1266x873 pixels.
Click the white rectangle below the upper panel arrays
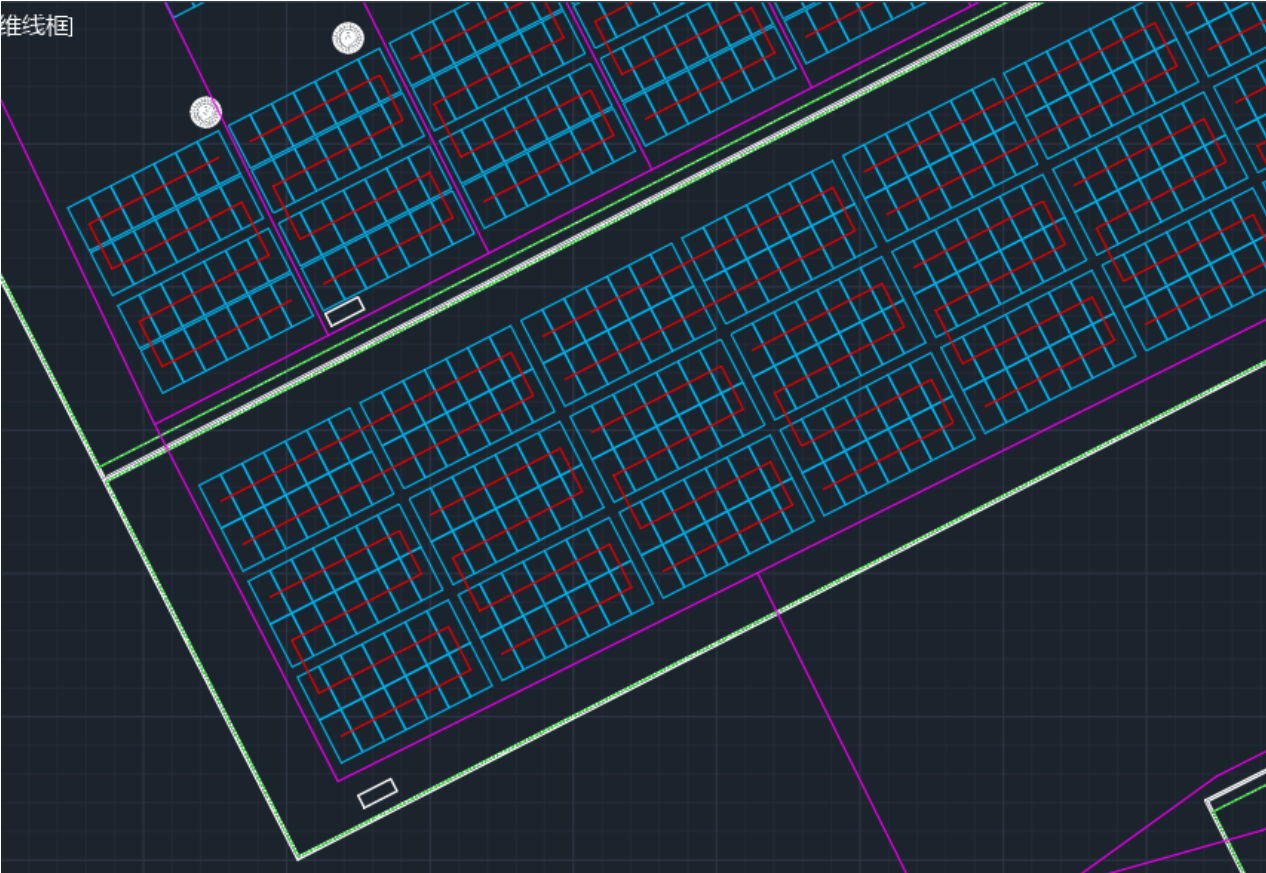tap(344, 311)
